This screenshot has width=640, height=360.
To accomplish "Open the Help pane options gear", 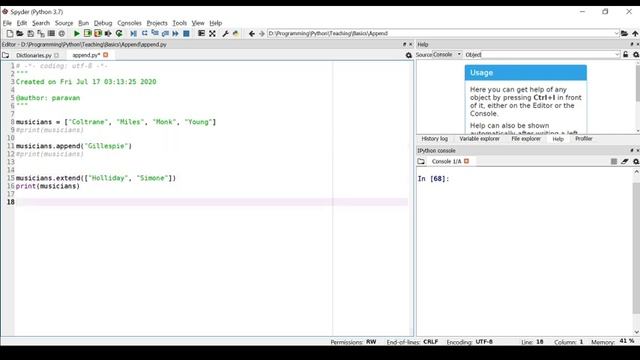I will (636, 55).
